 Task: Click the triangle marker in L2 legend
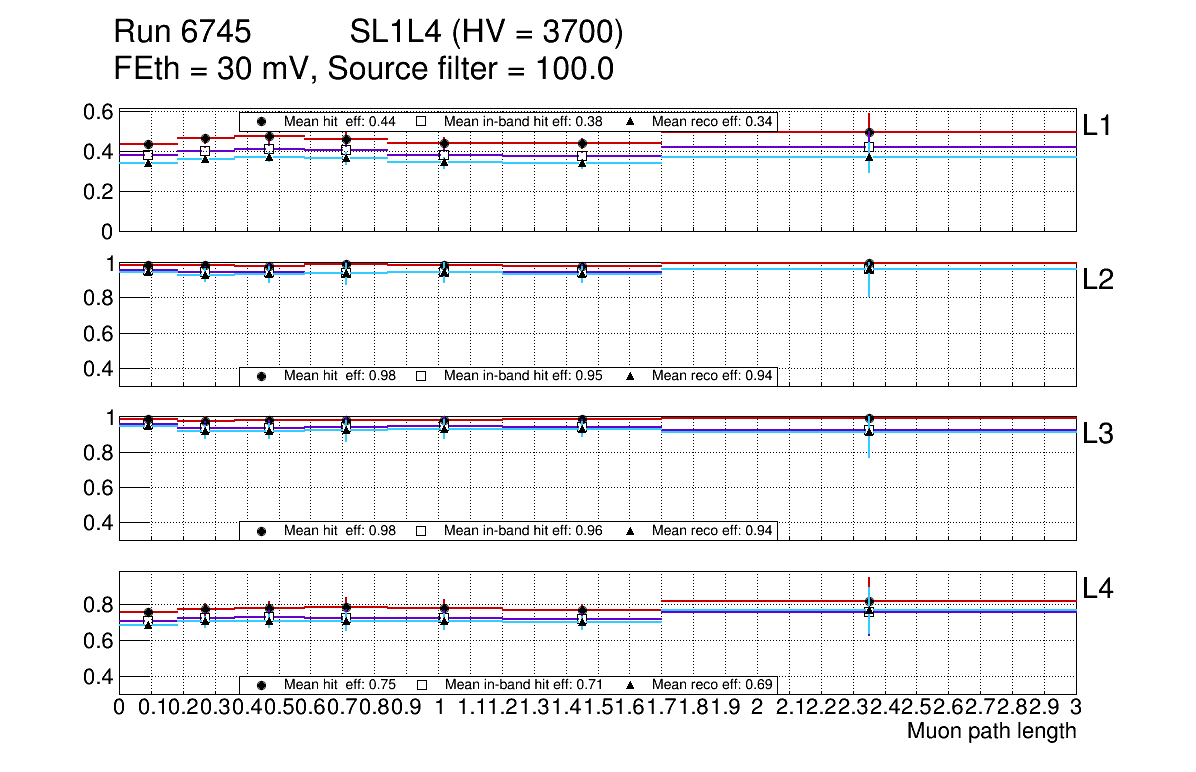[x=630, y=376]
